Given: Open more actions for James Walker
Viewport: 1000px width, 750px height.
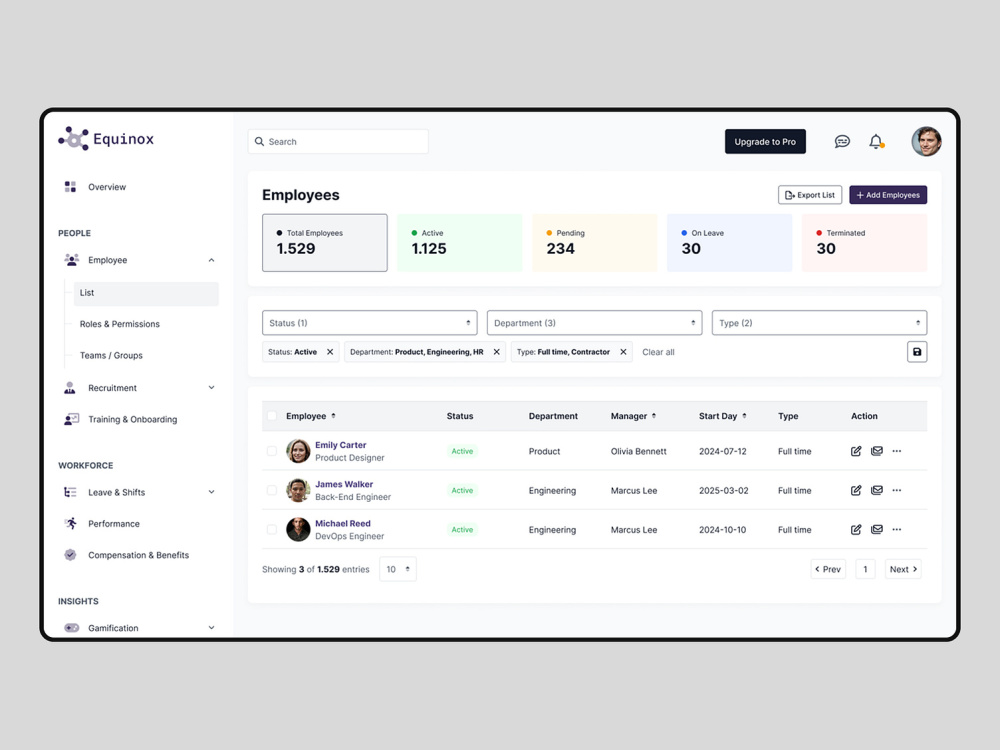Looking at the screenshot, I should pyautogui.click(x=897, y=490).
